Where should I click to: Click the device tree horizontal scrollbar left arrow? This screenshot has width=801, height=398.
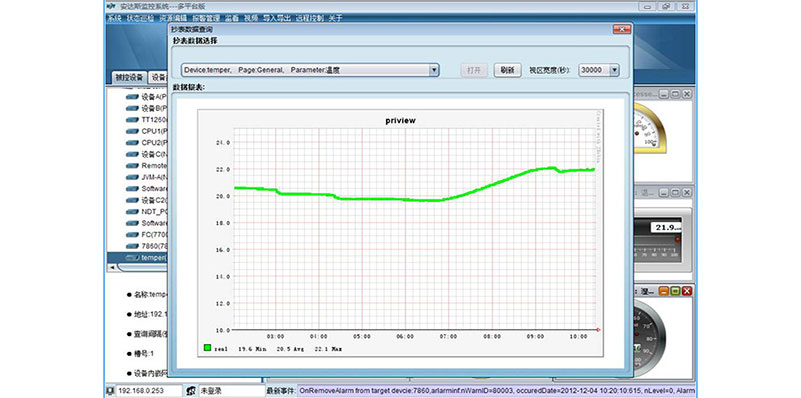tap(111, 268)
